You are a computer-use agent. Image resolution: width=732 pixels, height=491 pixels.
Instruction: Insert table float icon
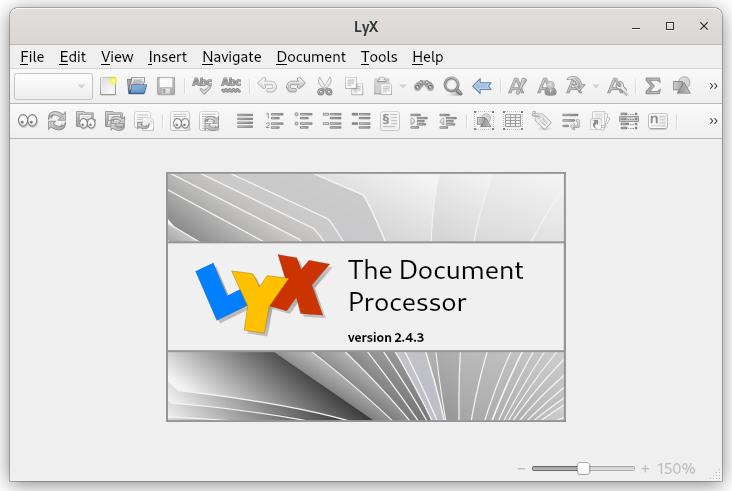coord(513,121)
